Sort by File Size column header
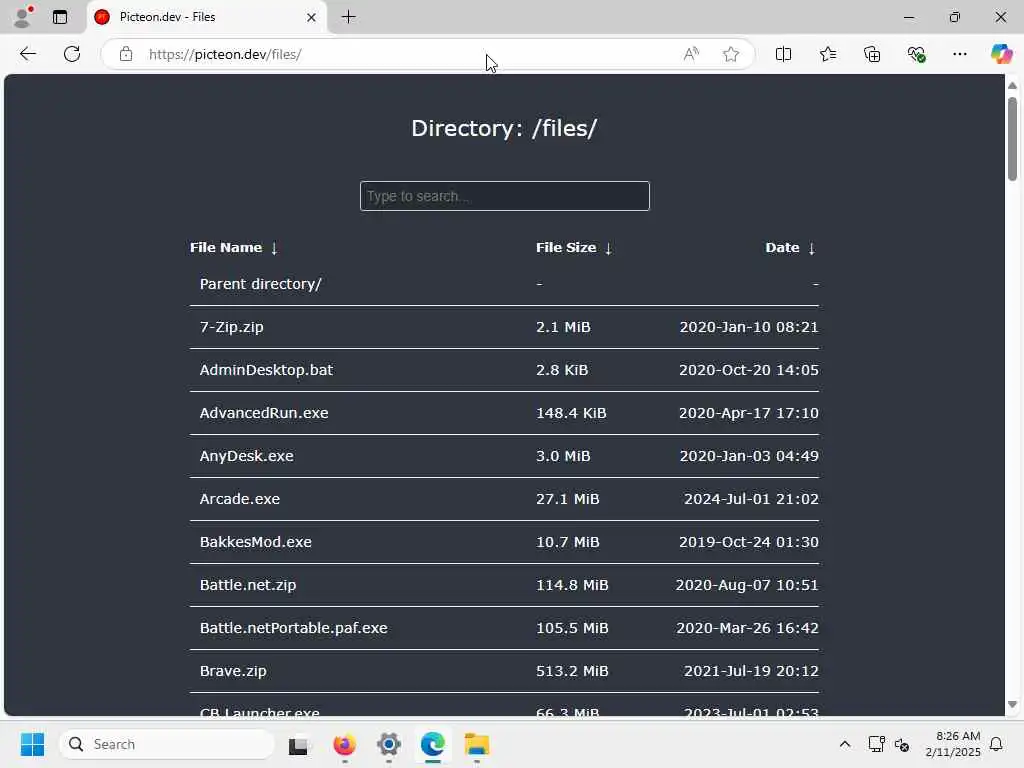Viewport: 1024px width, 768px height. (574, 248)
